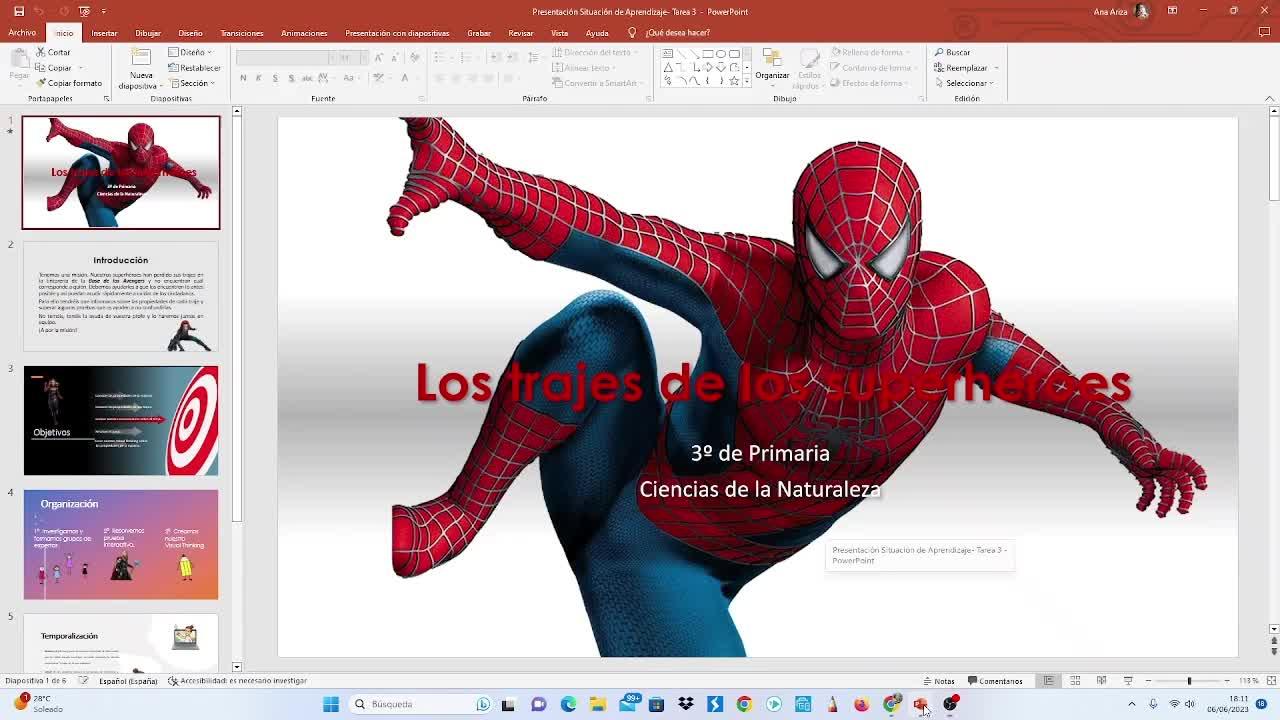Open the Diseño layout dropdown in Diapositivas group

pos(190,52)
